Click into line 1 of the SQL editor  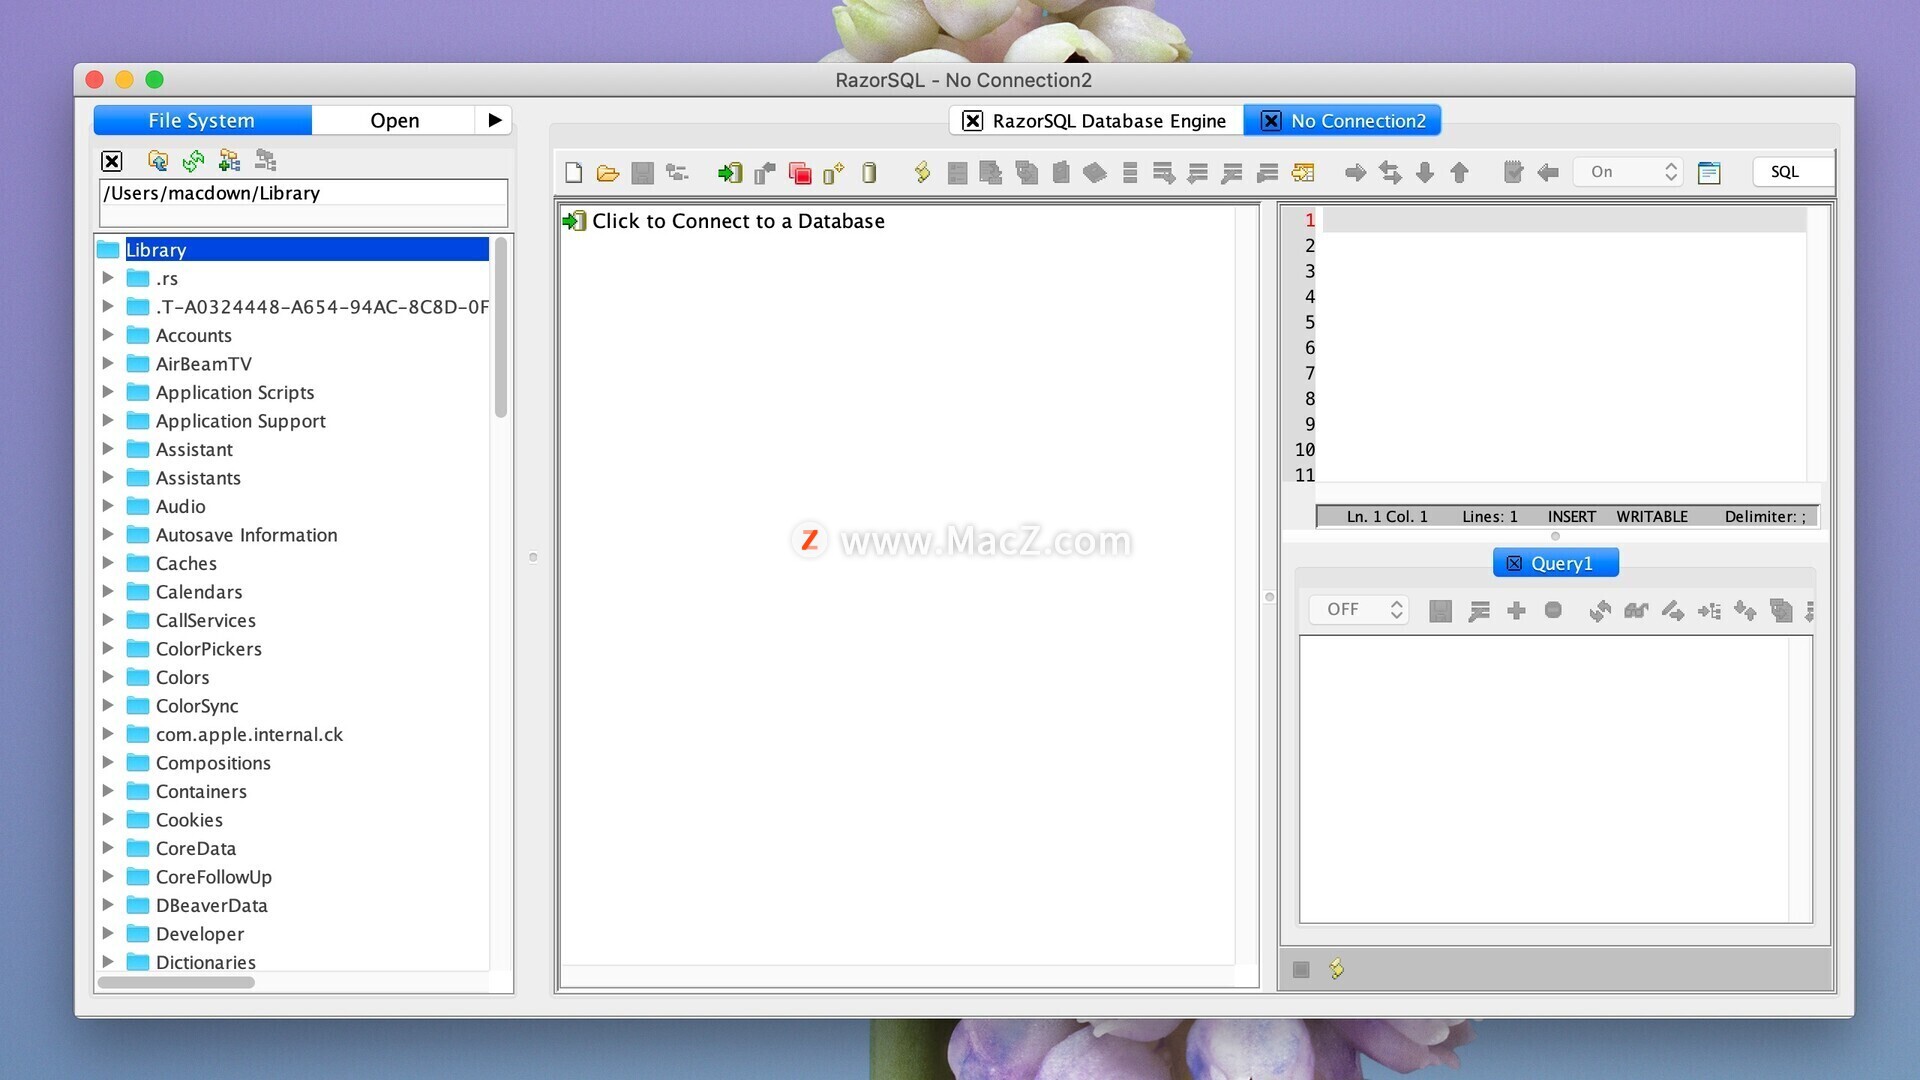coord(1564,220)
